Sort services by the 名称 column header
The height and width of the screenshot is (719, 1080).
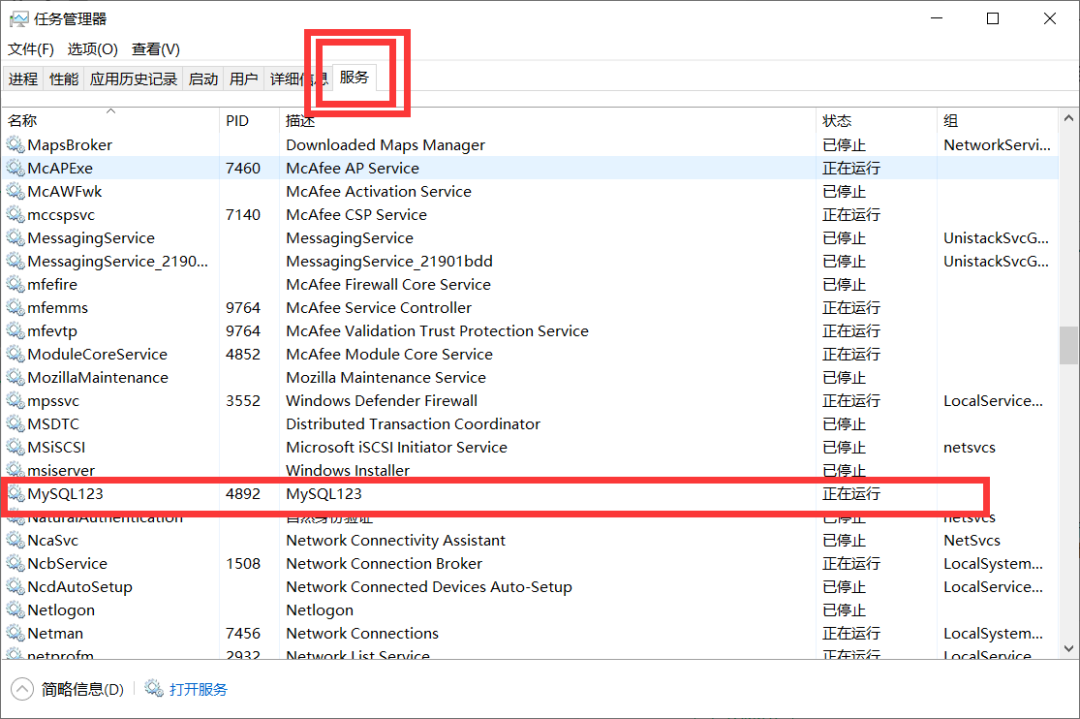click(110, 121)
